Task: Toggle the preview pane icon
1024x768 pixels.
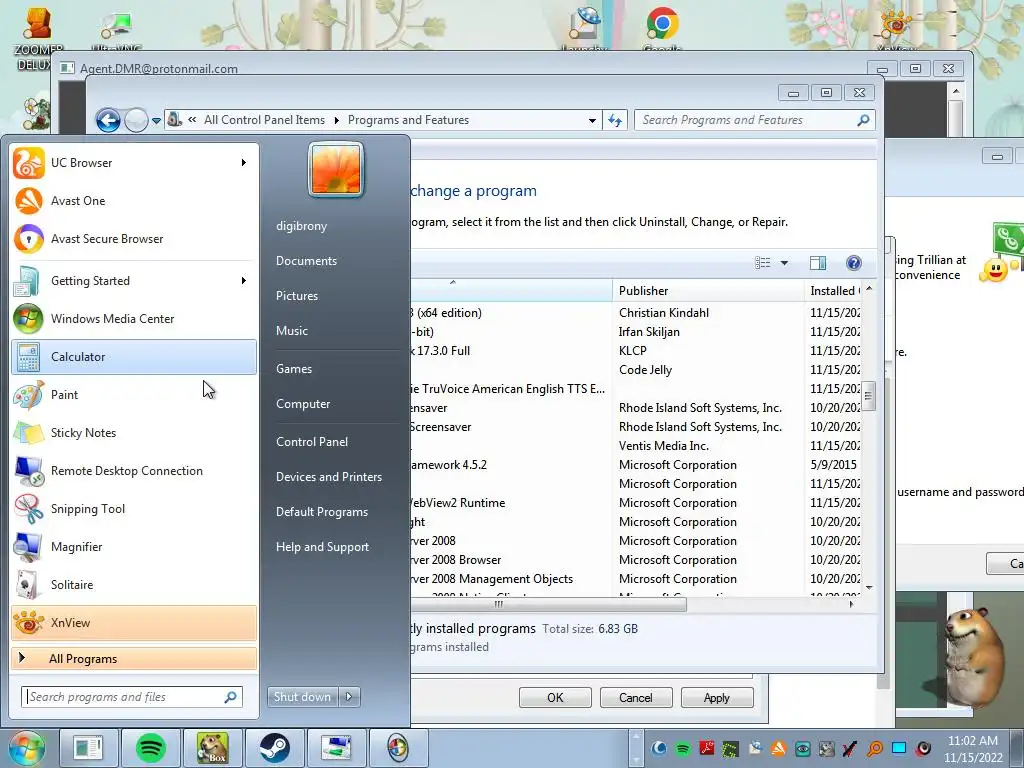Action: (x=818, y=263)
